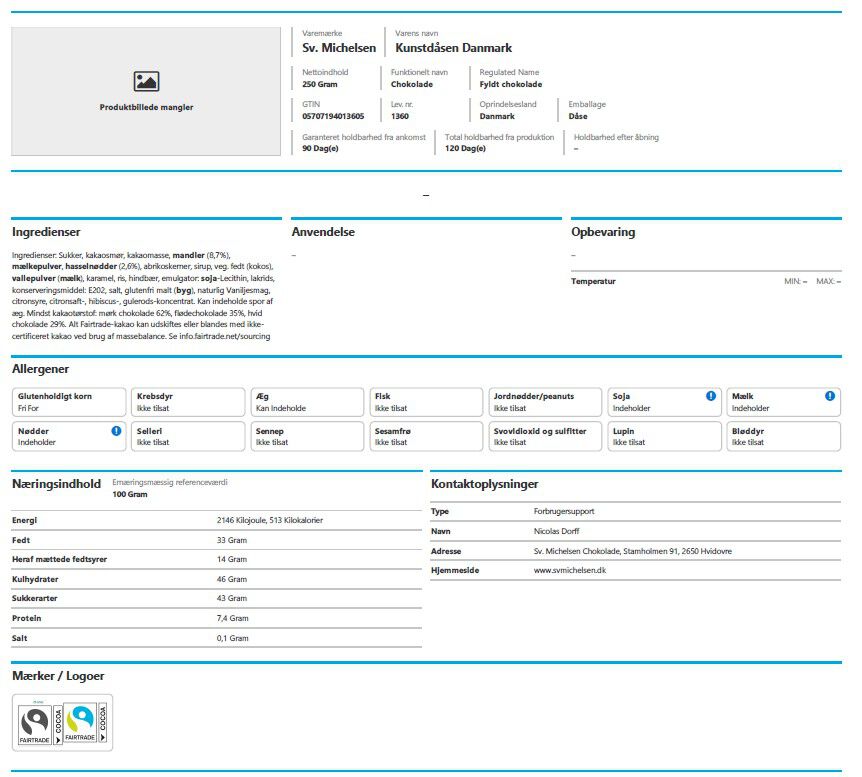This screenshot has height=777, width=862.
Task: Click the info icon on the Mælk allergen card
Action: click(x=830, y=396)
